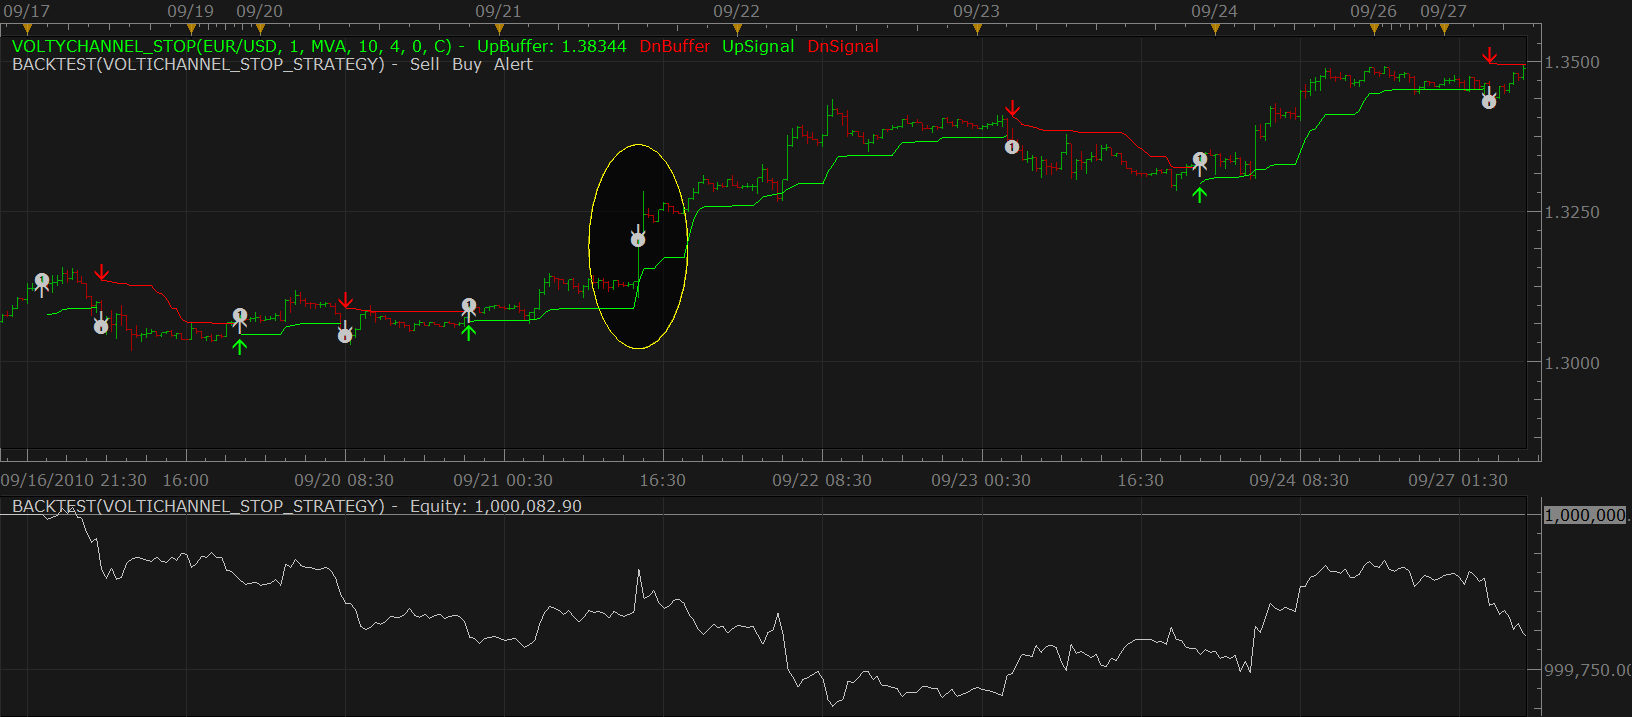
Task: Click the 999,750.00 equity axis label
Action: point(1588,670)
